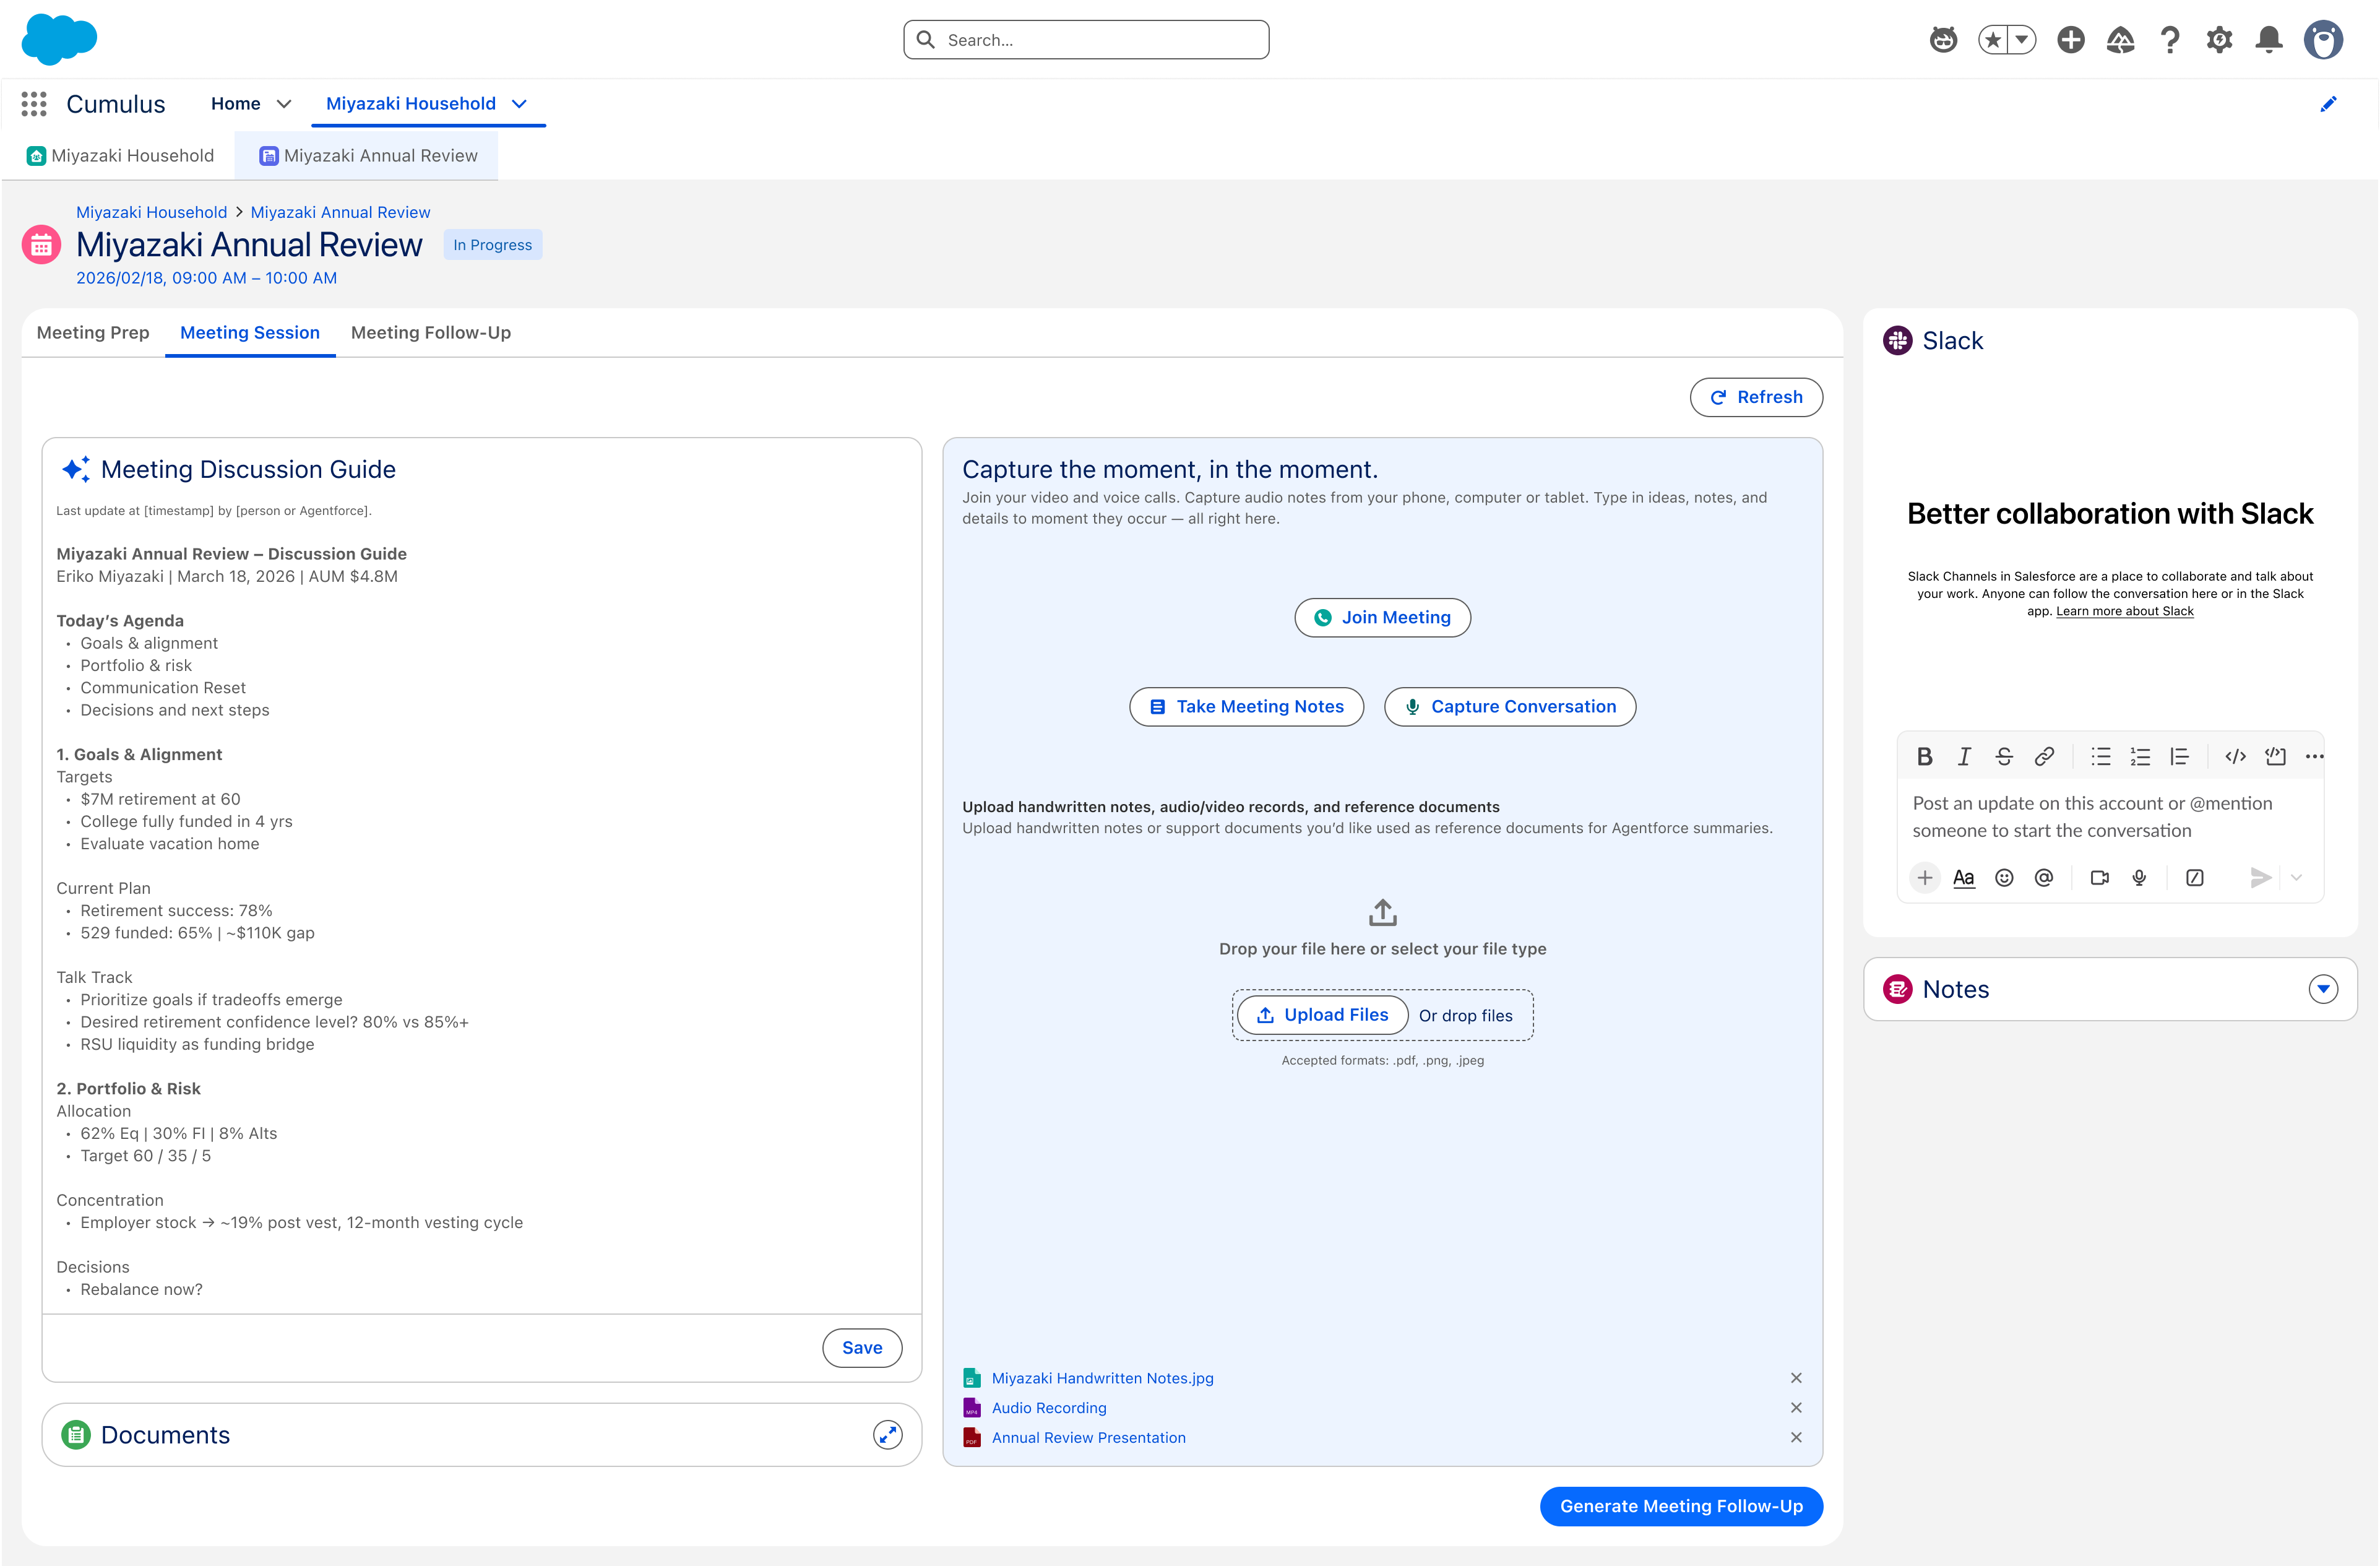Toggle Aa formatting toolbar in Slack
The image size is (2380, 1566).
click(x=1964, y=878)
